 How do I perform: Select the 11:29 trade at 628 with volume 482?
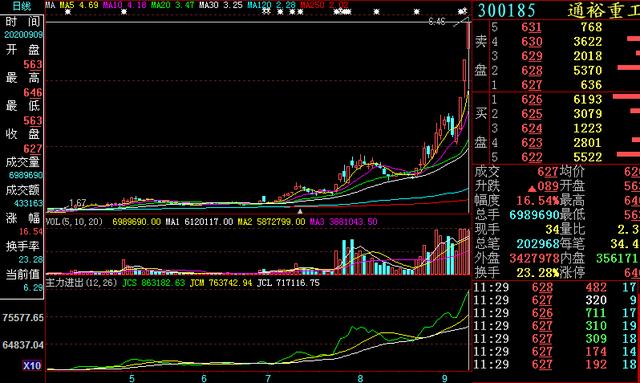556,288
